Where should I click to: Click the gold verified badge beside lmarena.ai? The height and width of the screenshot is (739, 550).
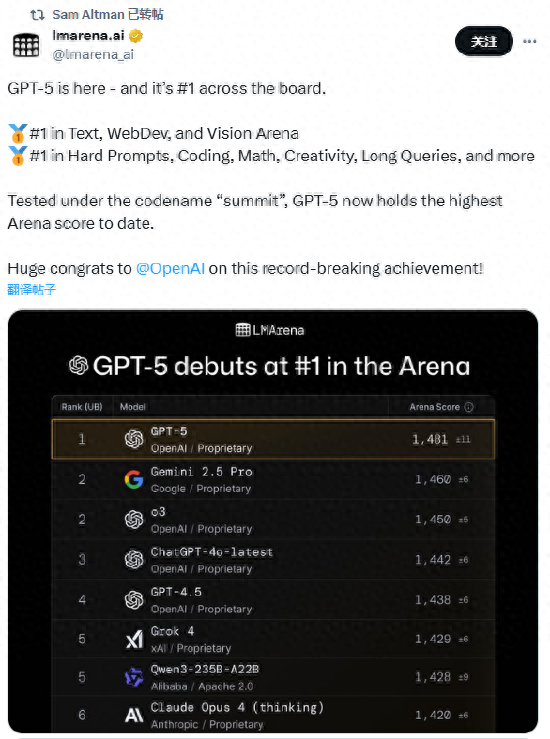(x=136, y=36)
